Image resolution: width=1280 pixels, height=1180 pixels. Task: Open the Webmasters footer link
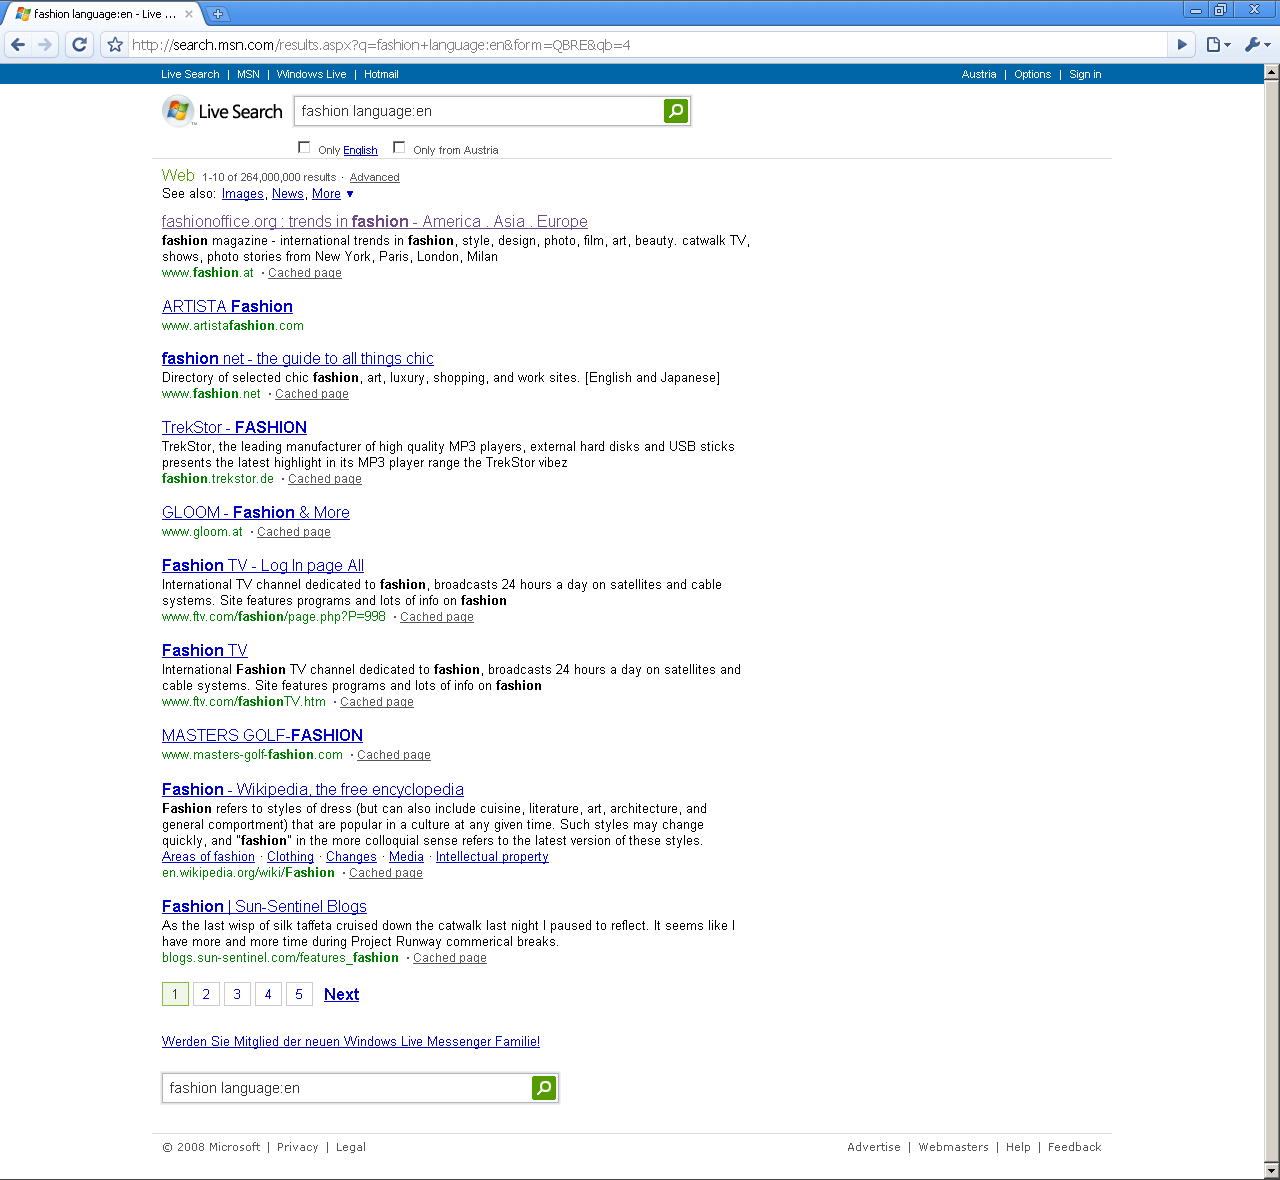coord(953,1147)
